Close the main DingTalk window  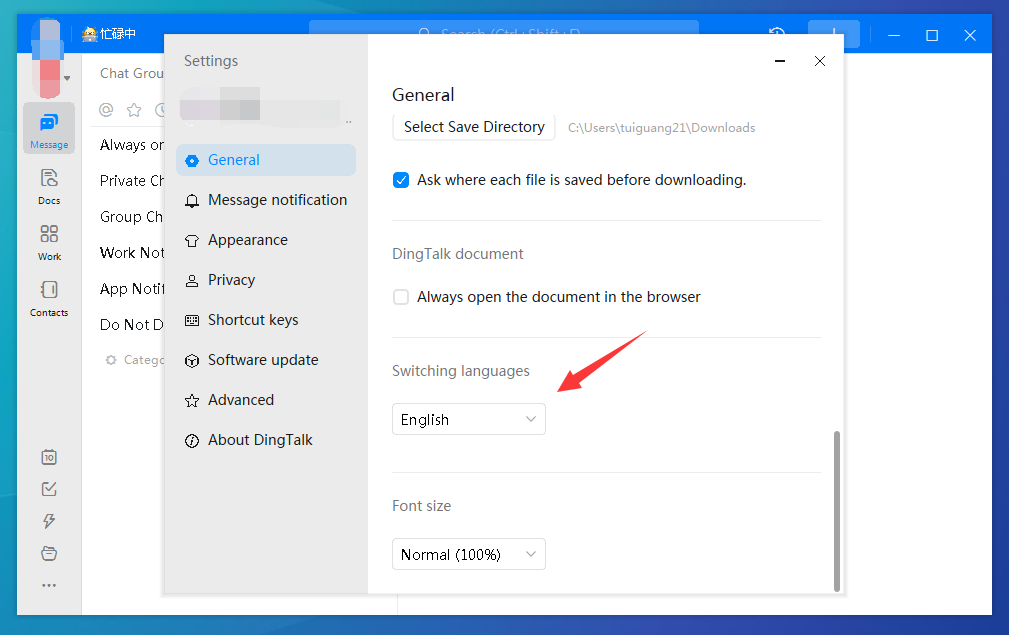click(x=970, y=35)
